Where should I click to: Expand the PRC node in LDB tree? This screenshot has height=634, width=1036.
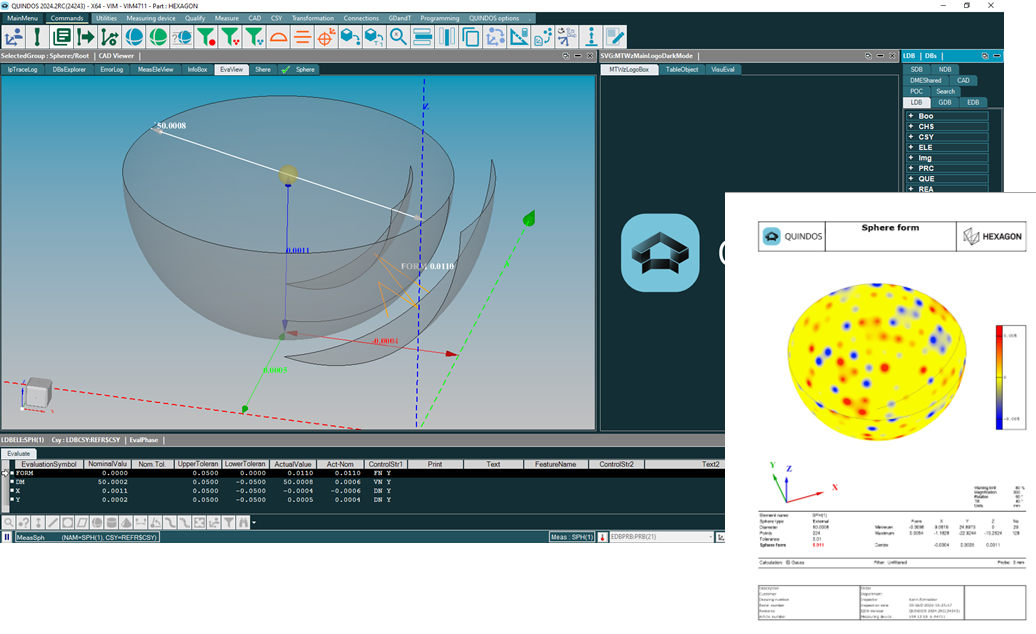910,168
